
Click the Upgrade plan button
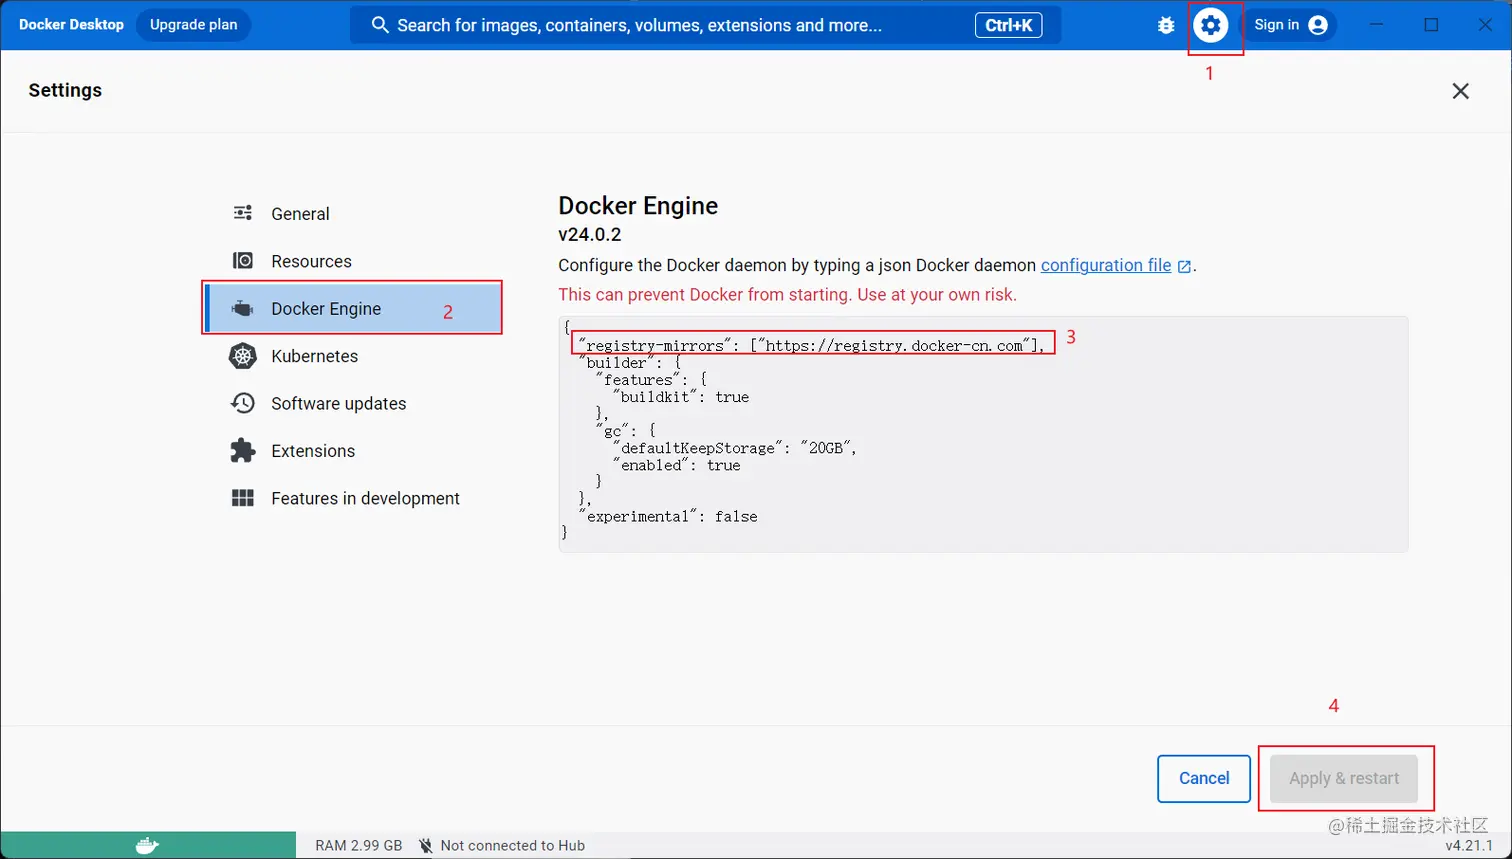[x=194, y=25]
